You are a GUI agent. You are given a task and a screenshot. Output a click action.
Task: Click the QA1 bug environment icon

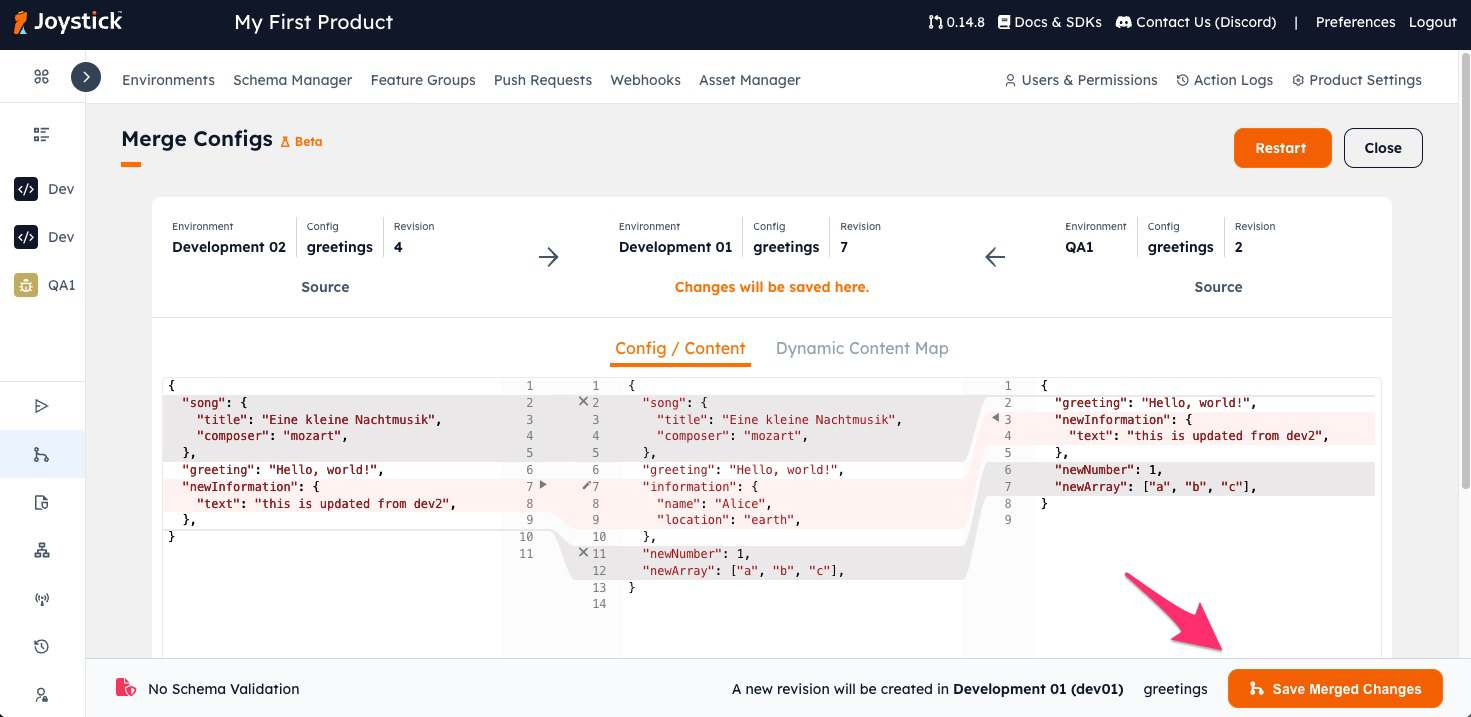click(x=26, y=285)
